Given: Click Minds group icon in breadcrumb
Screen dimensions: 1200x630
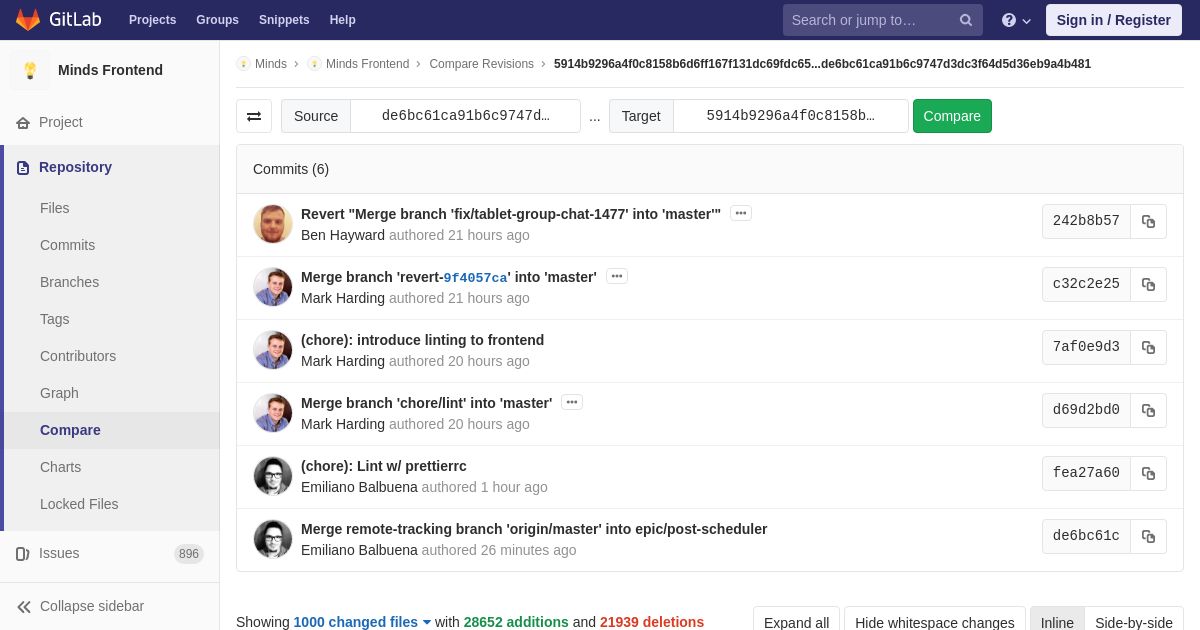Looking at the screenshot, I should tap(243, 64).
